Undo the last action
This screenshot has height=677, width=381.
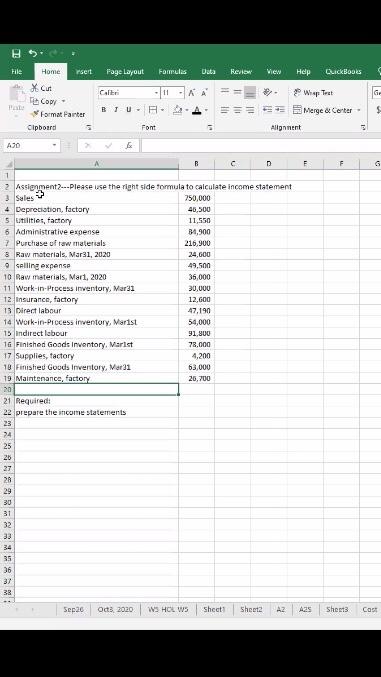click(33, 53)
